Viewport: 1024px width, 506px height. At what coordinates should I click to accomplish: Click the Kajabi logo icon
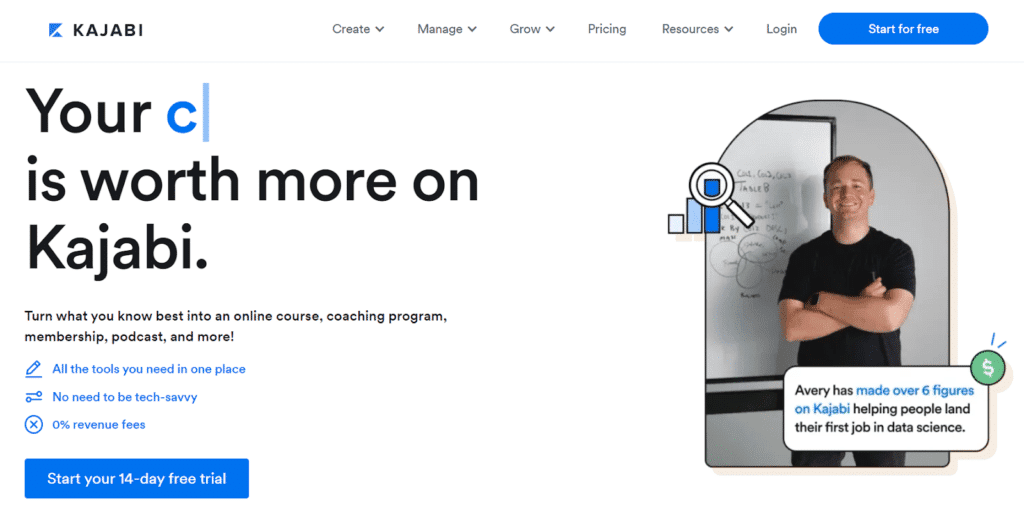pyautogui.click(x=56, y=30)
